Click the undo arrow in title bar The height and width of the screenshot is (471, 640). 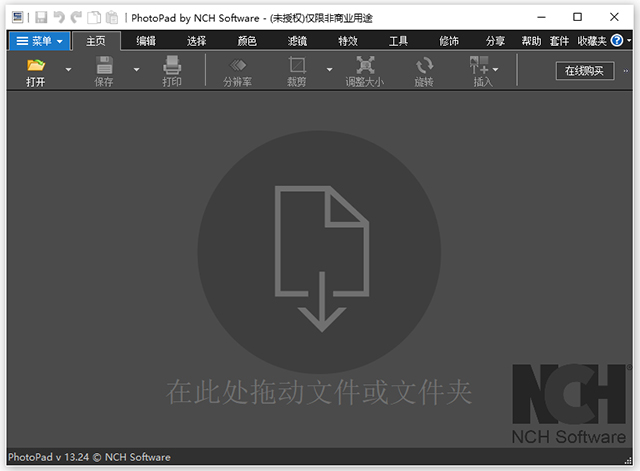coord(59,17)
